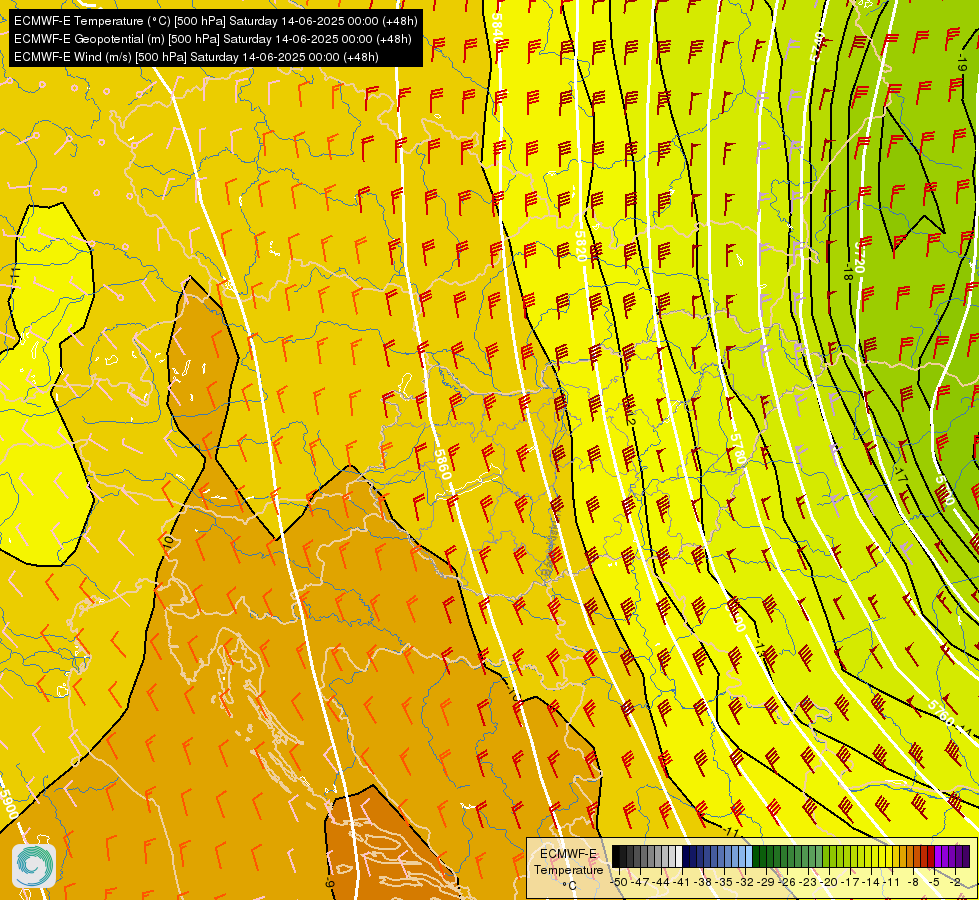Click the darkest purple swatch ending the legend
This screenshot has height=900, width=979.
(966, 857)
